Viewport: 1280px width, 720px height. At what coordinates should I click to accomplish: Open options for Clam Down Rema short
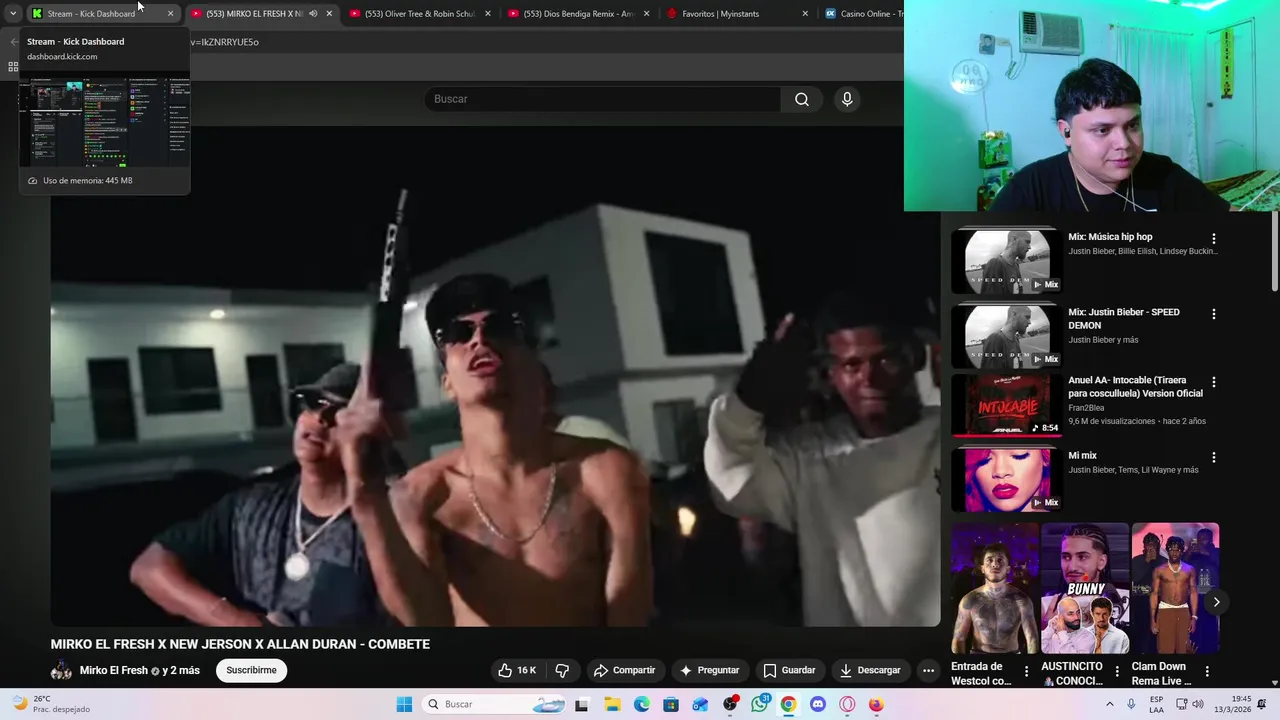click(x=1207, y=672)
